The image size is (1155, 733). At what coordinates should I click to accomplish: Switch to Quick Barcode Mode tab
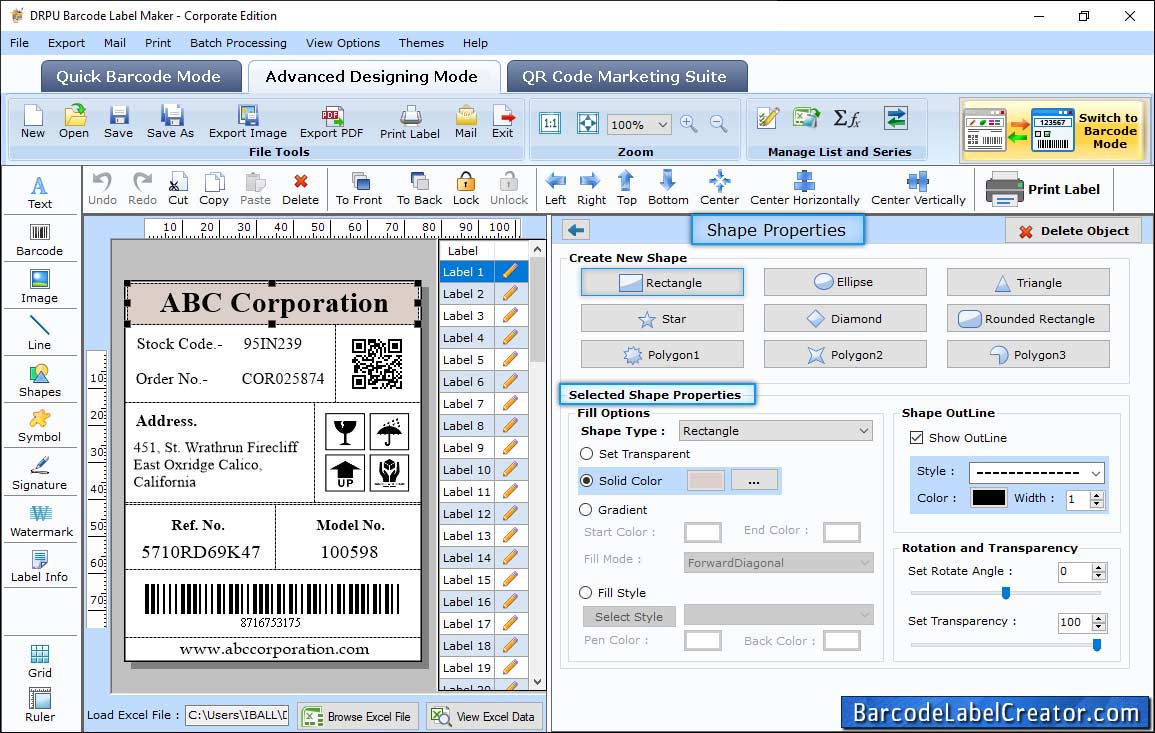tap(140, 77)
